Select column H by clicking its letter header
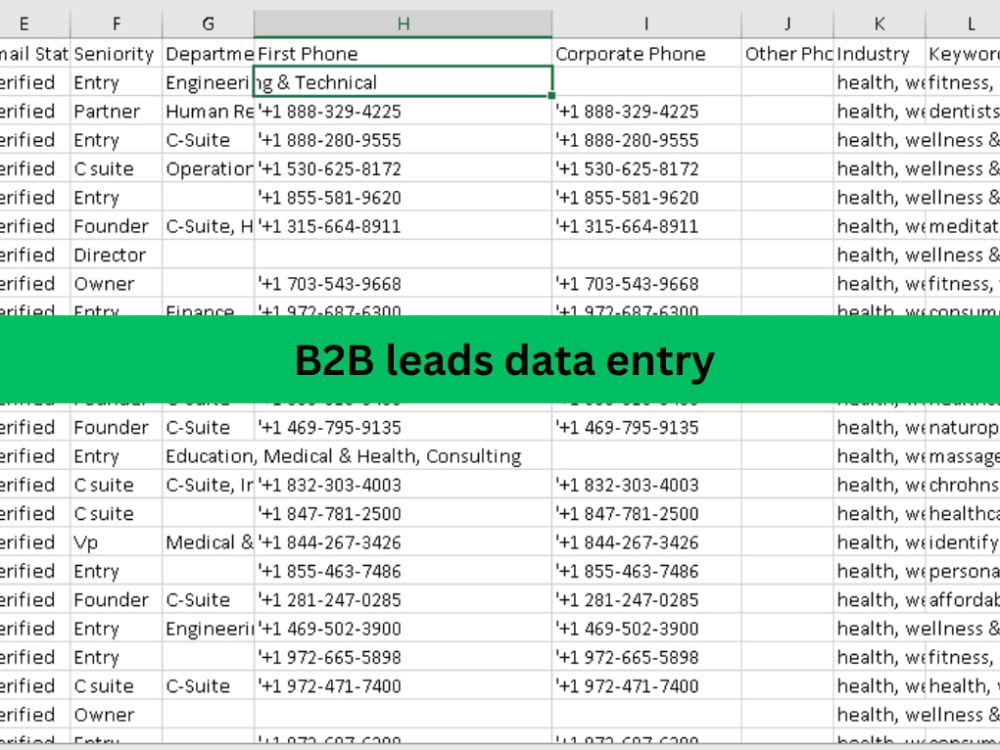1000x750 pixels. tap(402, 22)
